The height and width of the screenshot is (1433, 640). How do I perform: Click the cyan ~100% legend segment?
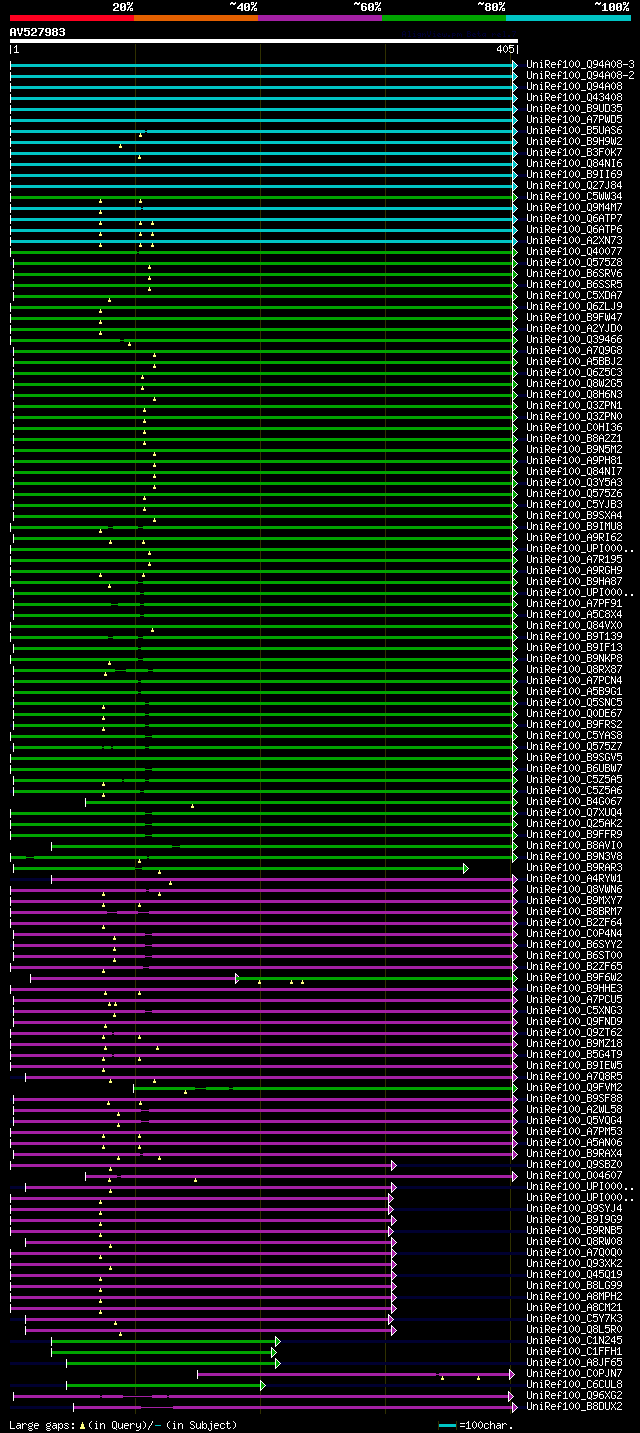(568, 18)
